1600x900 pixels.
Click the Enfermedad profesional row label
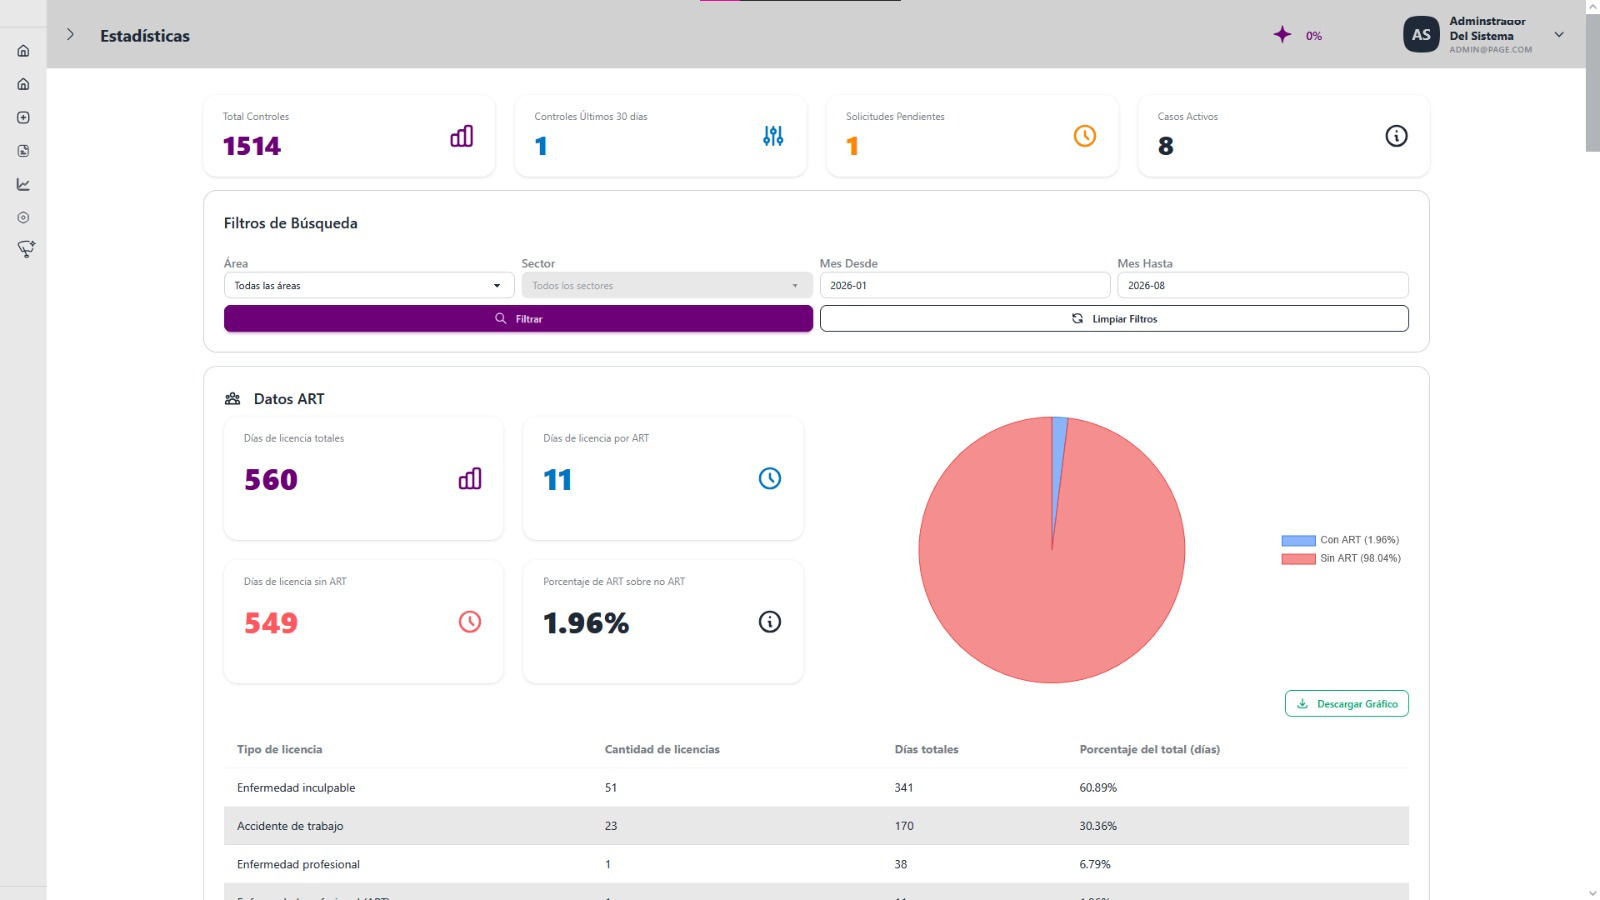tap(298, 865)
